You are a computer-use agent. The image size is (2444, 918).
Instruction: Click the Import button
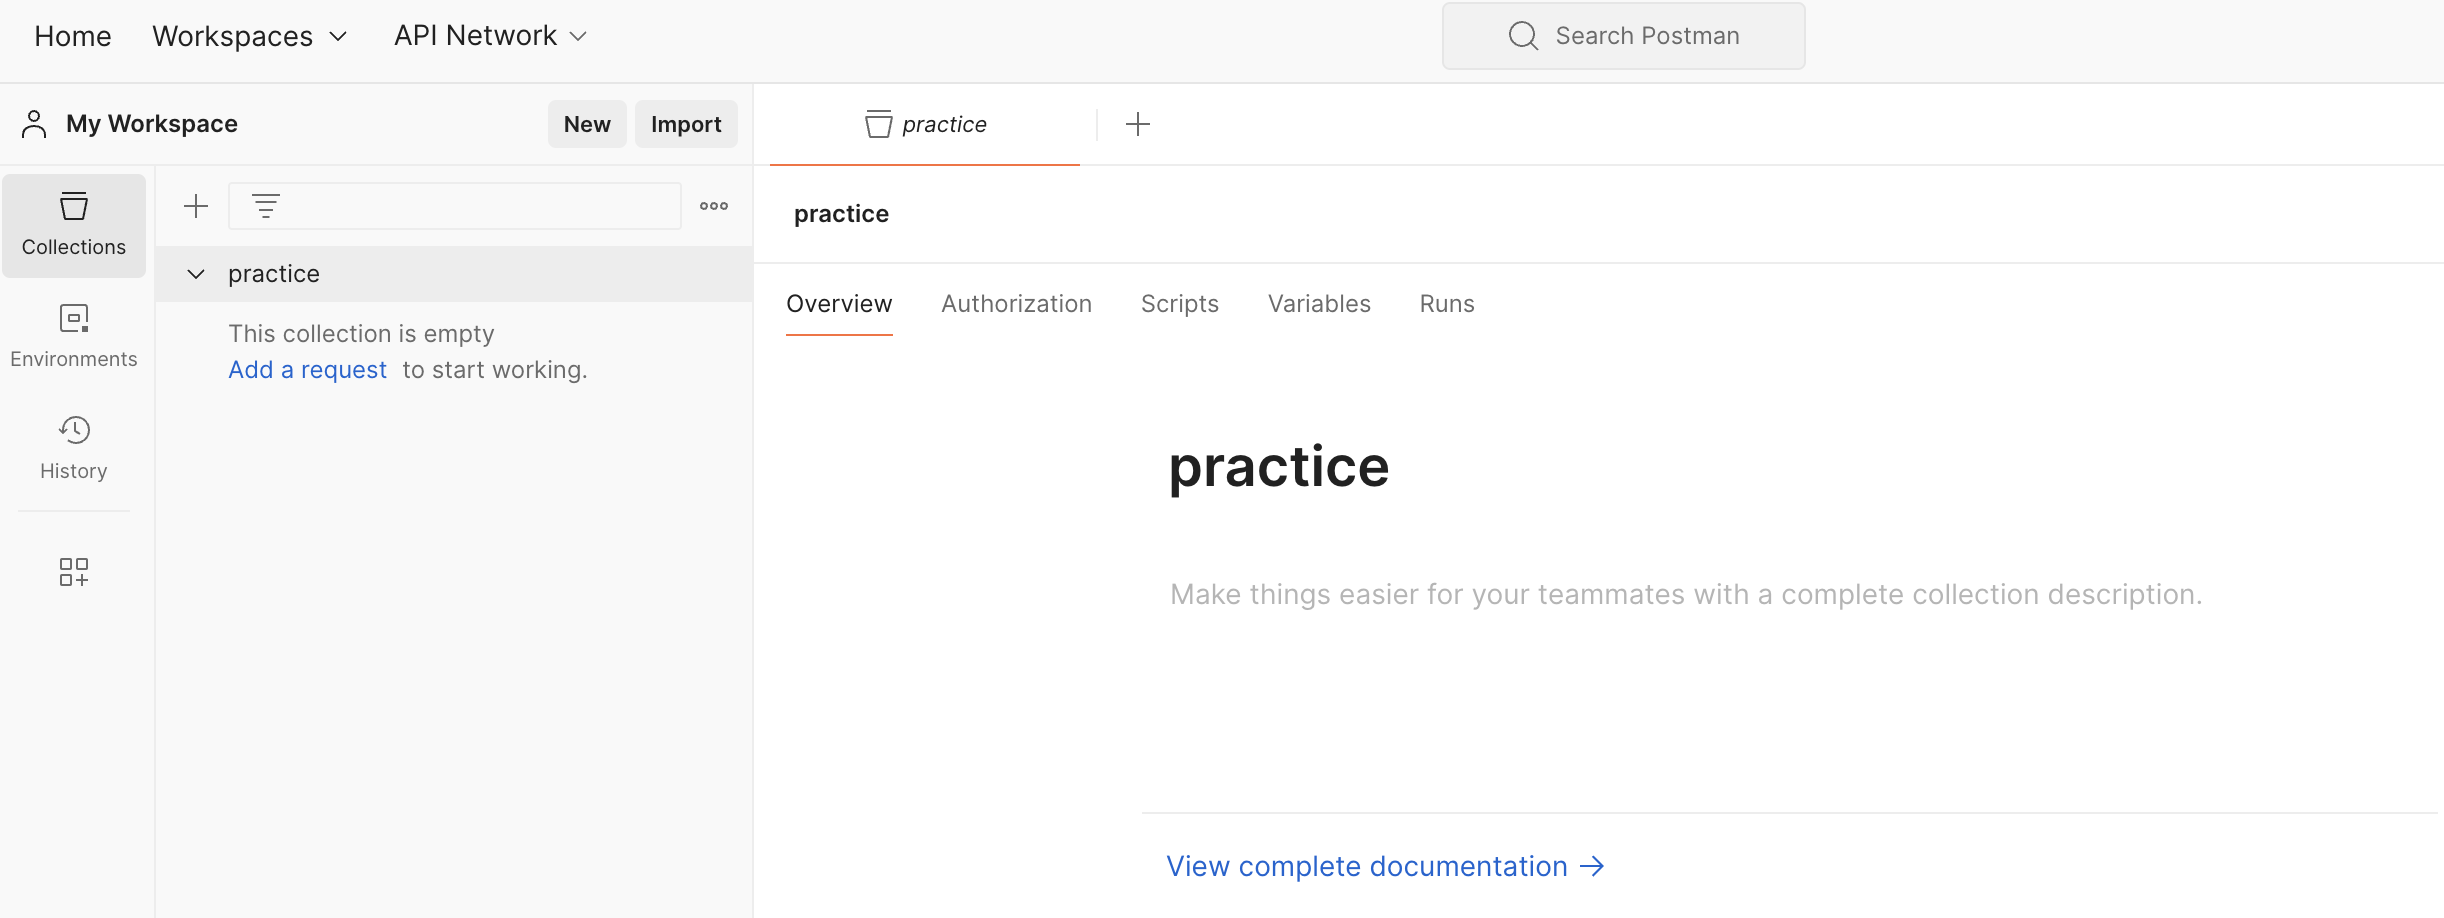coord(686,124)
